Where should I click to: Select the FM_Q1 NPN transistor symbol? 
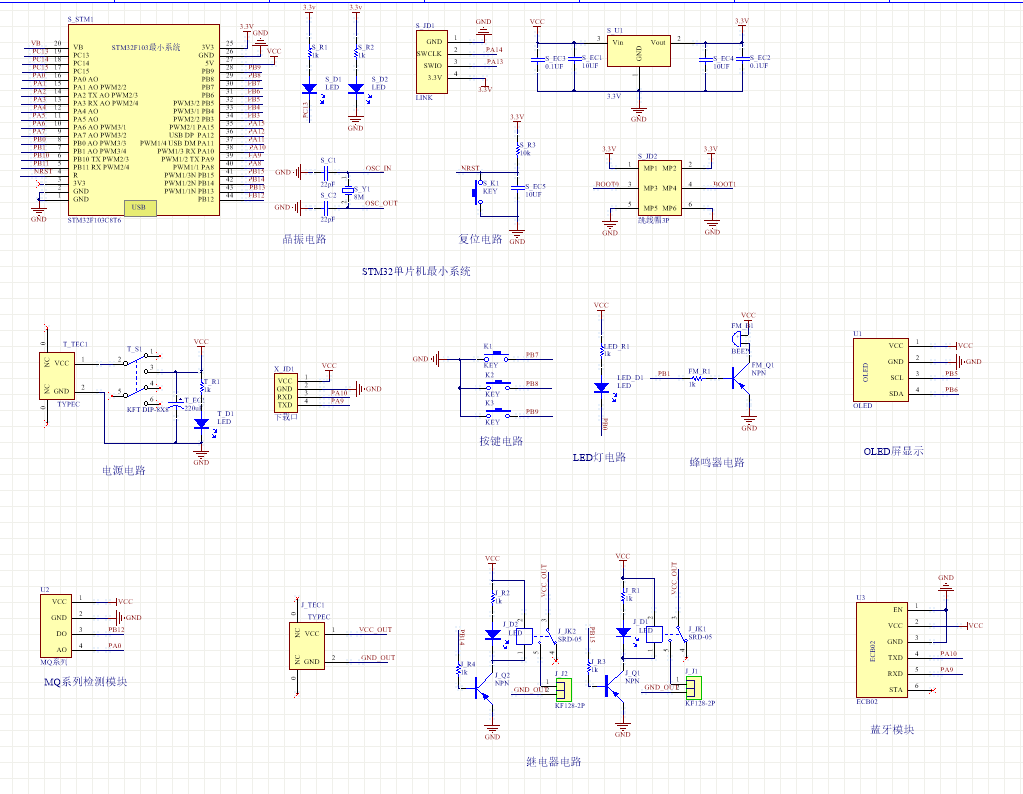[741, 379]
